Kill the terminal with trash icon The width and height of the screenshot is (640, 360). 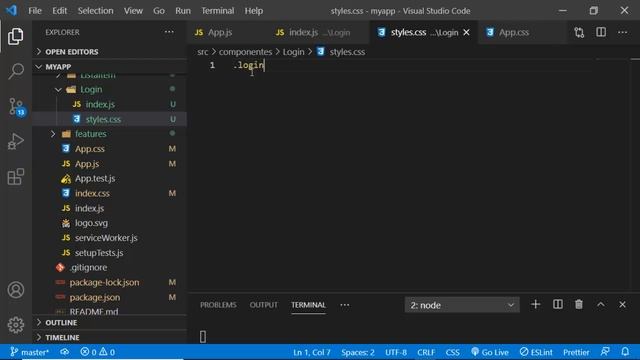coord(579,304)
